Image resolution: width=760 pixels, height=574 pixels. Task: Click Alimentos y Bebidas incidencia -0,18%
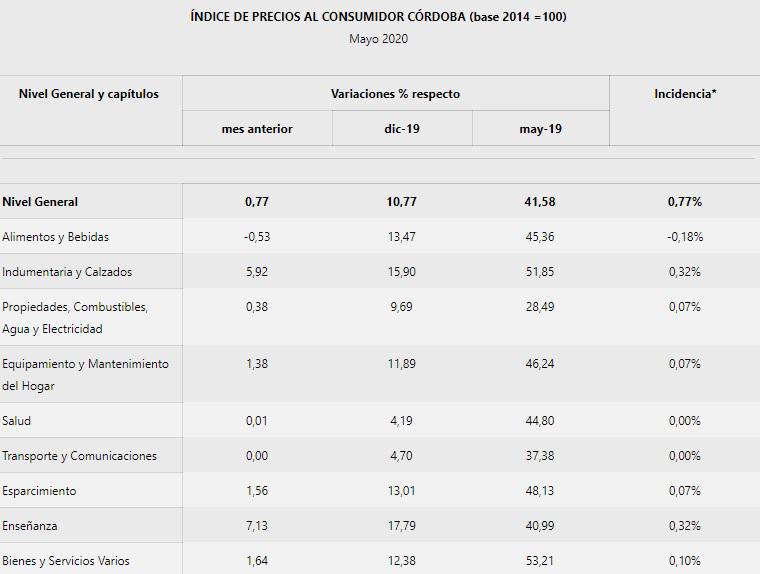(x=685, y=237)
